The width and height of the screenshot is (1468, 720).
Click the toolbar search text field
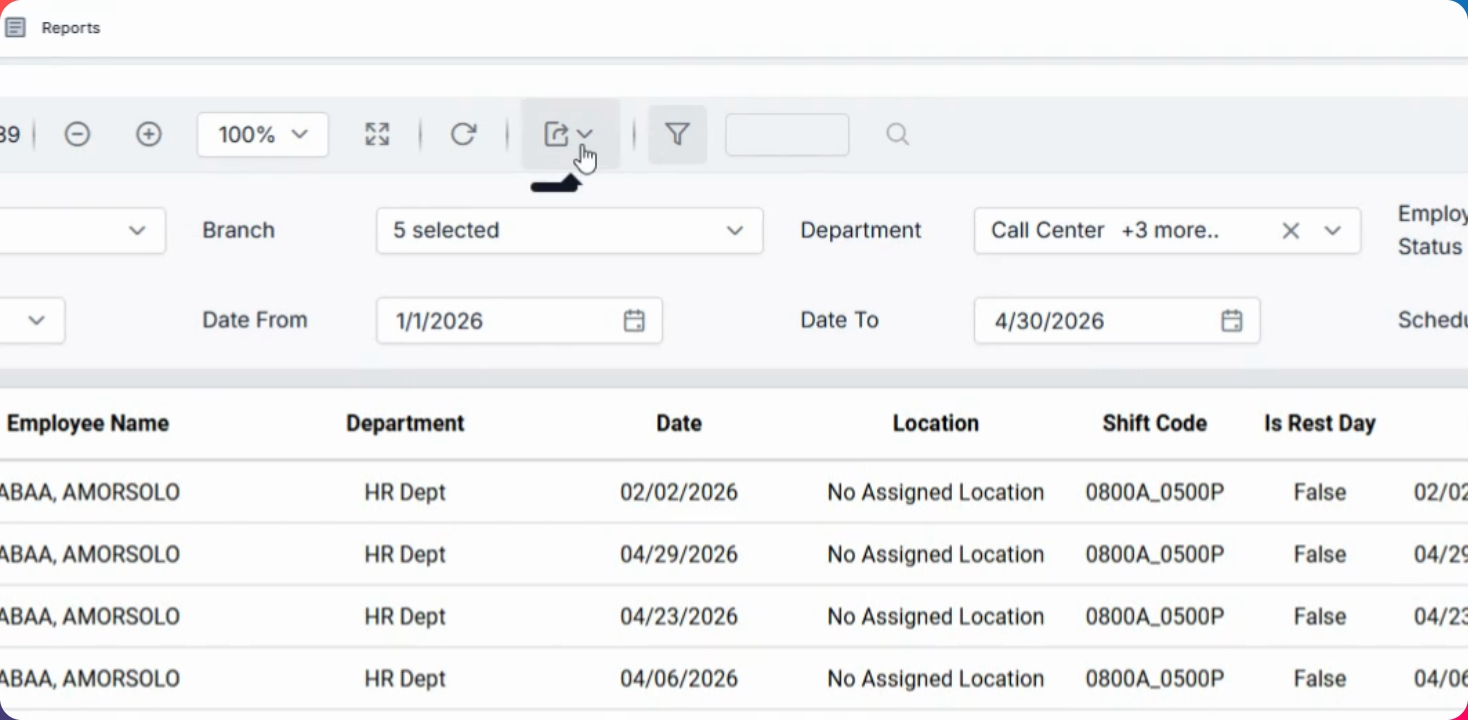(787, 134)
